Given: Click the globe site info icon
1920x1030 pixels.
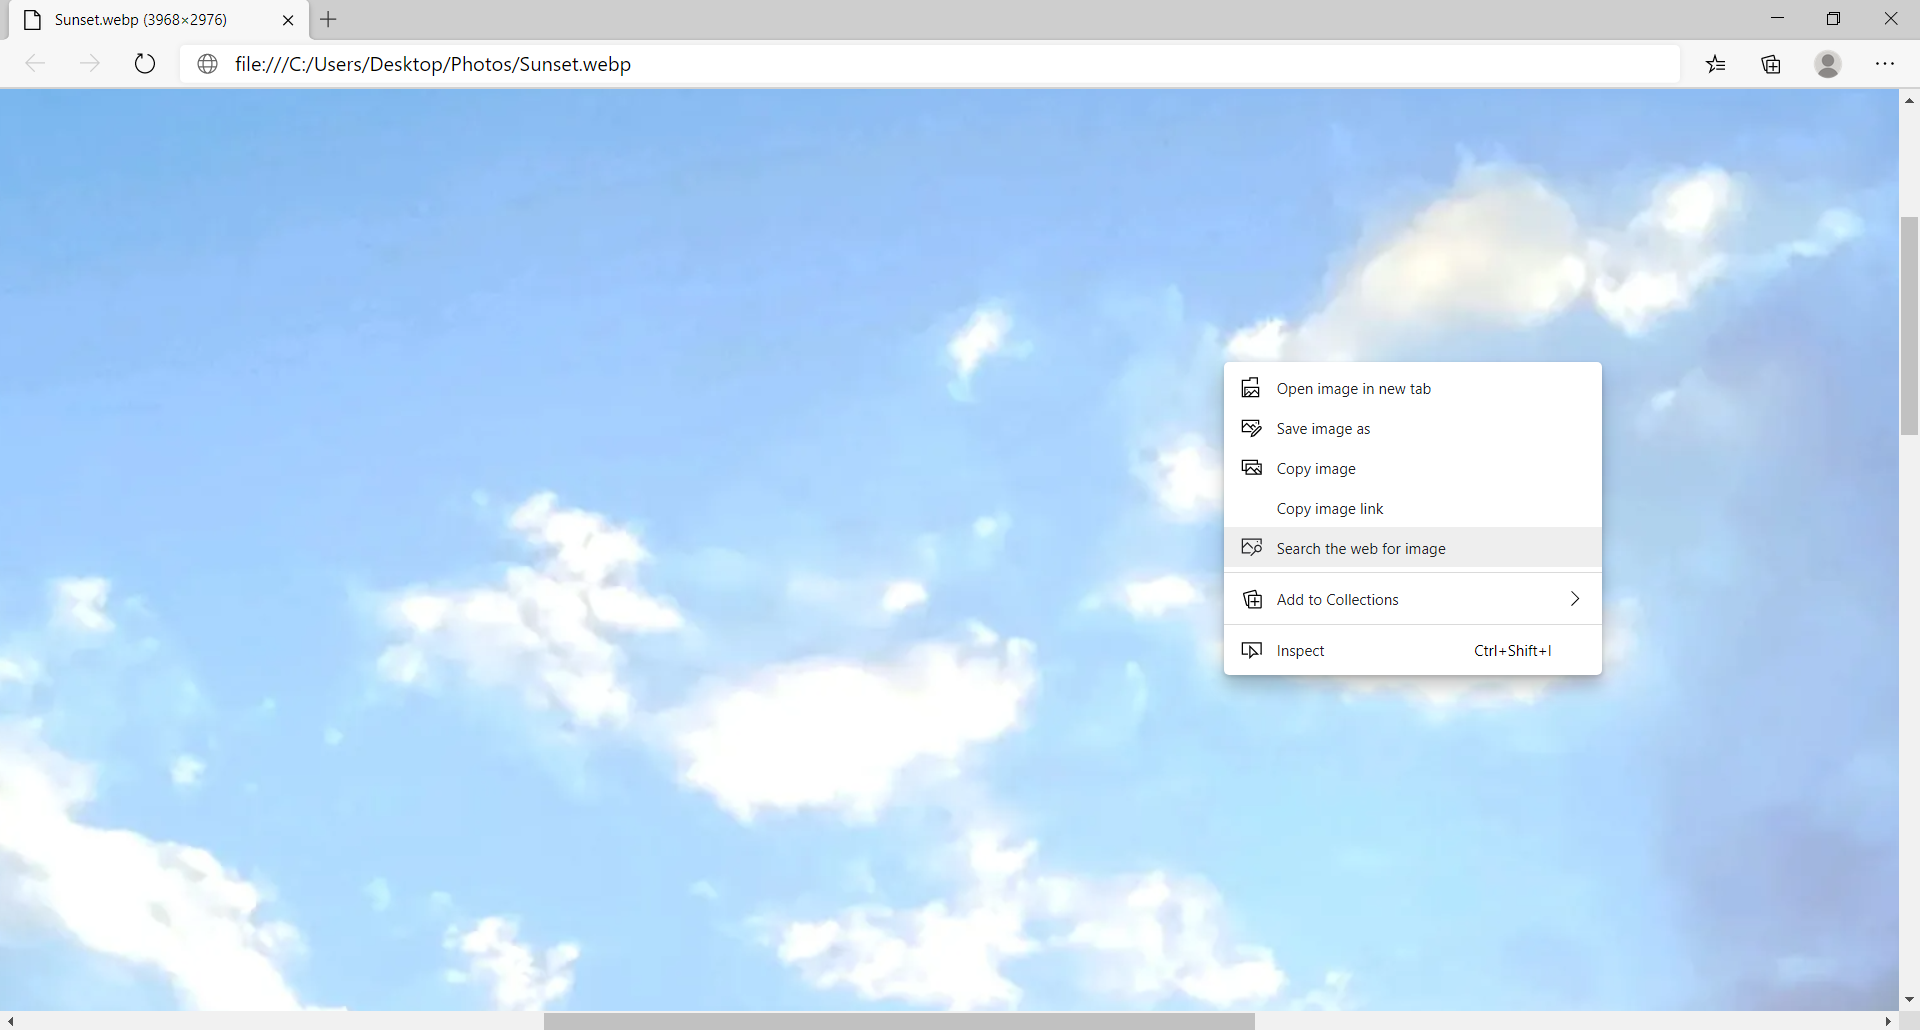Looking at the screenshot, I should (x=208, y=64).
